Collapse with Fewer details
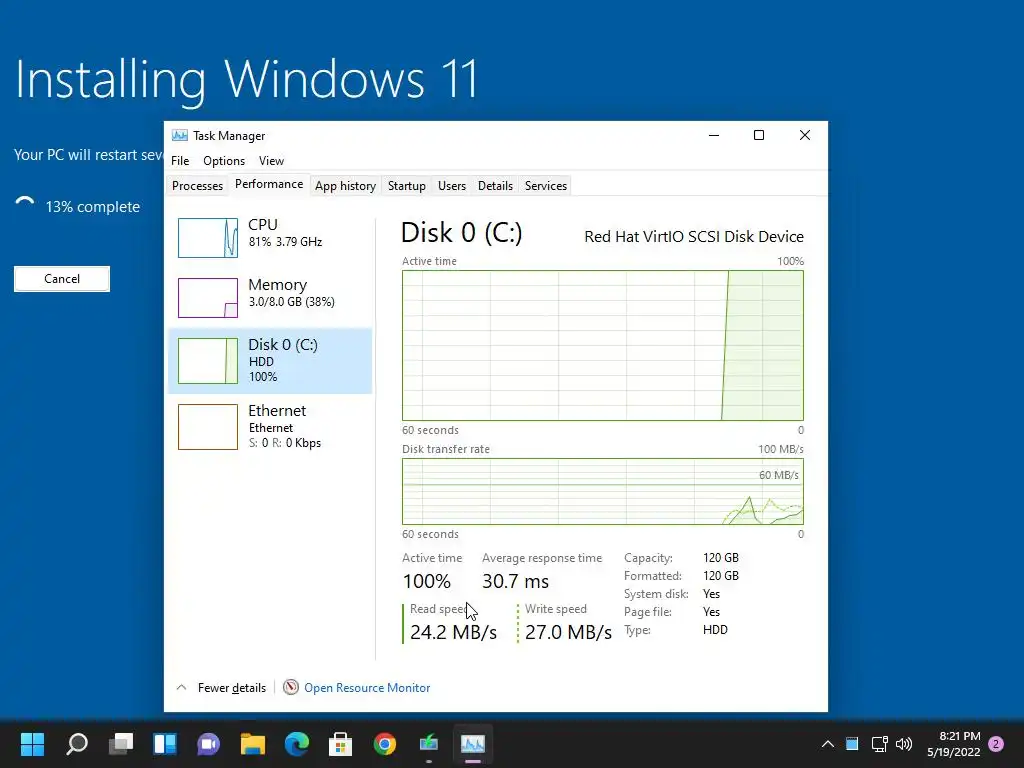Screen dimensions: 1024x768 (x=222, y=688)
